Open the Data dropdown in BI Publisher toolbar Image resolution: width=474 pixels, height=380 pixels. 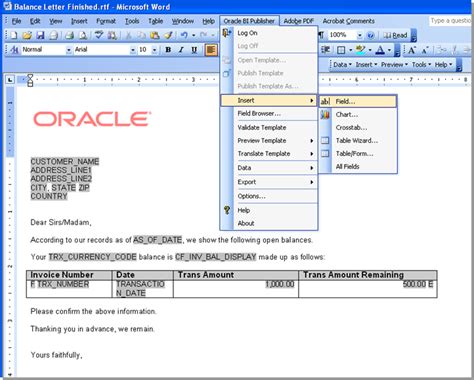pos(342,65)
